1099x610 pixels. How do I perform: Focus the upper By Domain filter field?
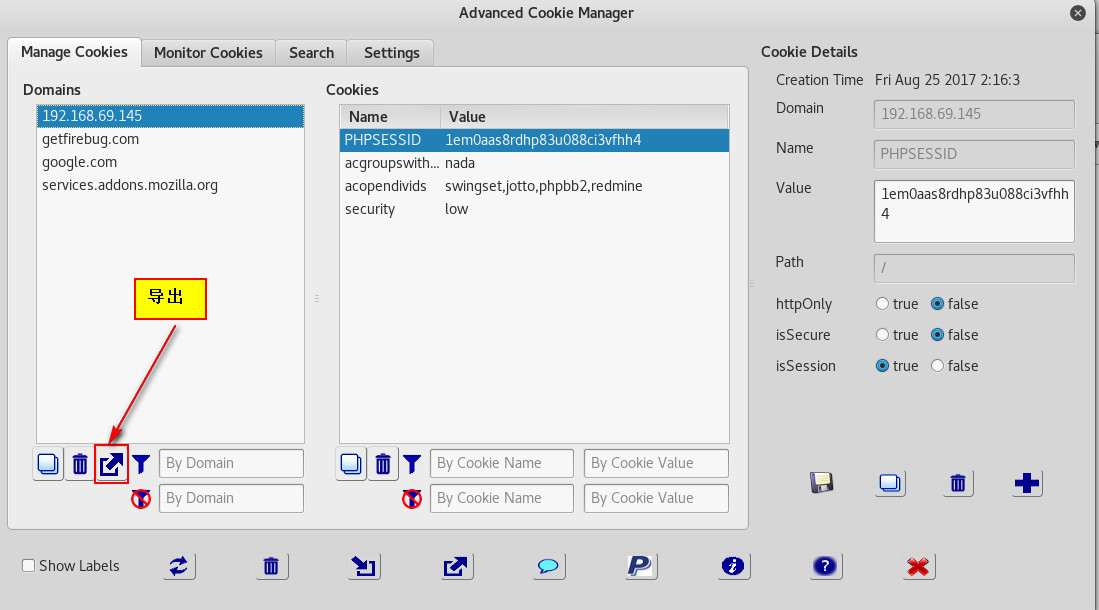[231, 463]
